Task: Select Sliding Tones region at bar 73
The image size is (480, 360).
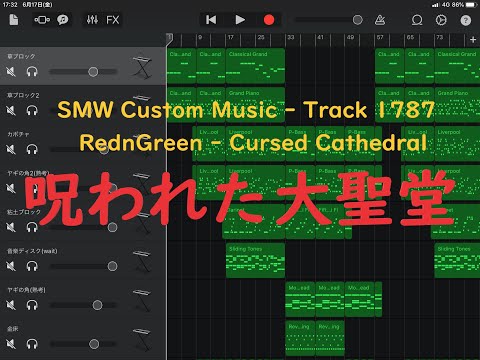Action: point(457,260)
